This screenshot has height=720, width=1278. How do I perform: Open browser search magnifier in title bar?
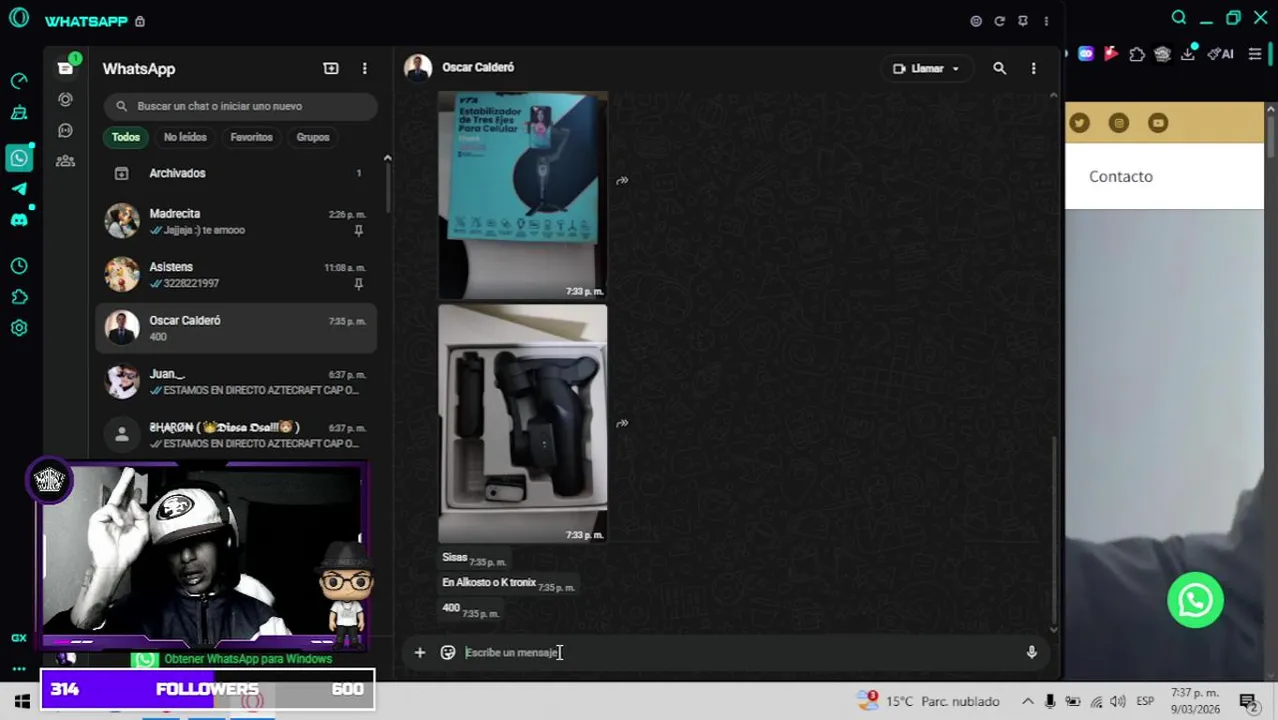(x=1179, y=17)
